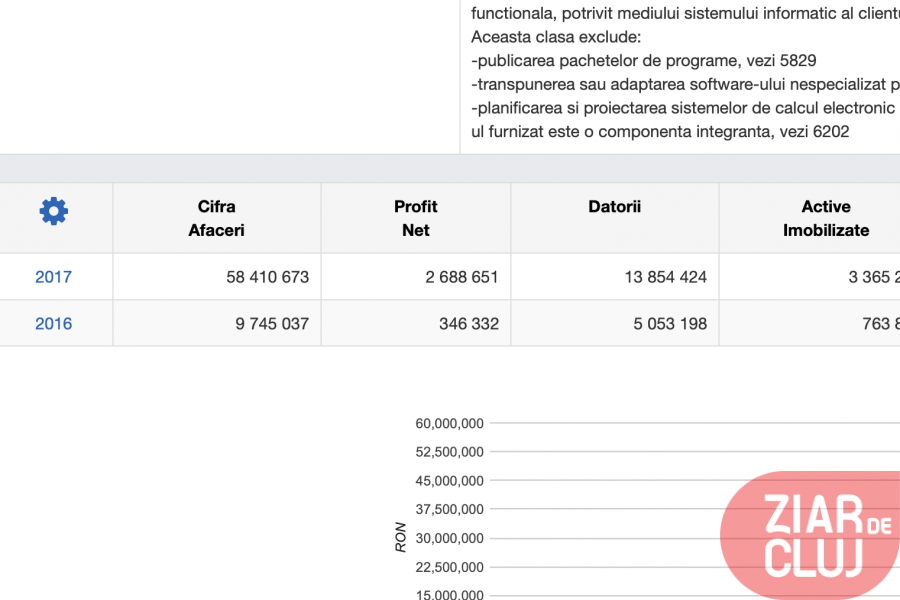Image resolution: width=900 pixels, height=600 pixels.
Task: Select the 37,500,000 chart axis label
Action: (449, 509)
